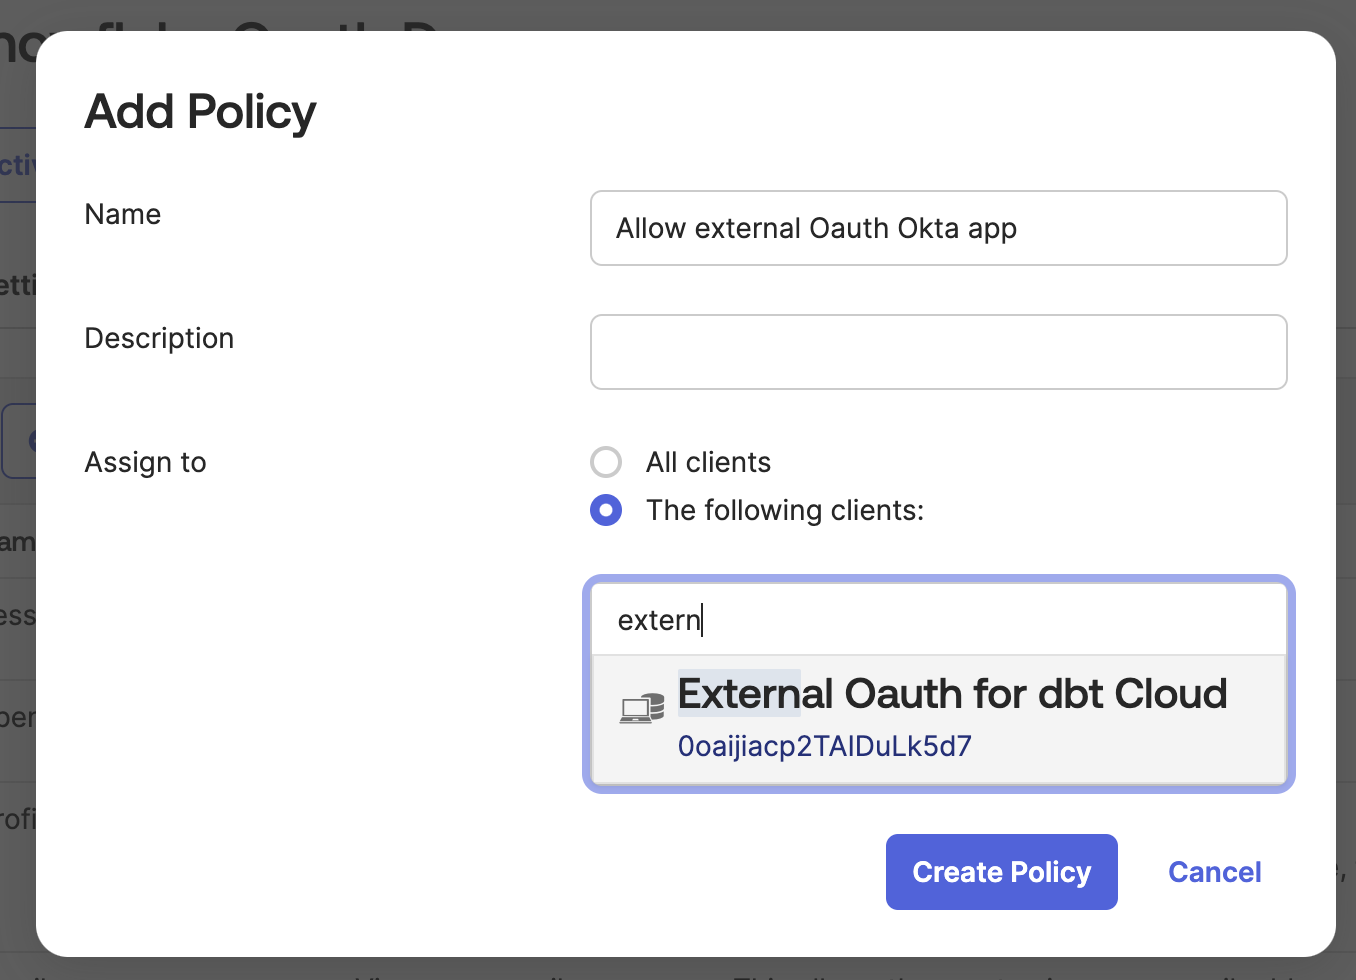Image resolution: width=1356 pixels, height=980 pixels.
Task: Select the External Oauth for dbt Cloud suggestion
Action: pyautogui.click(x=950, y=694)
